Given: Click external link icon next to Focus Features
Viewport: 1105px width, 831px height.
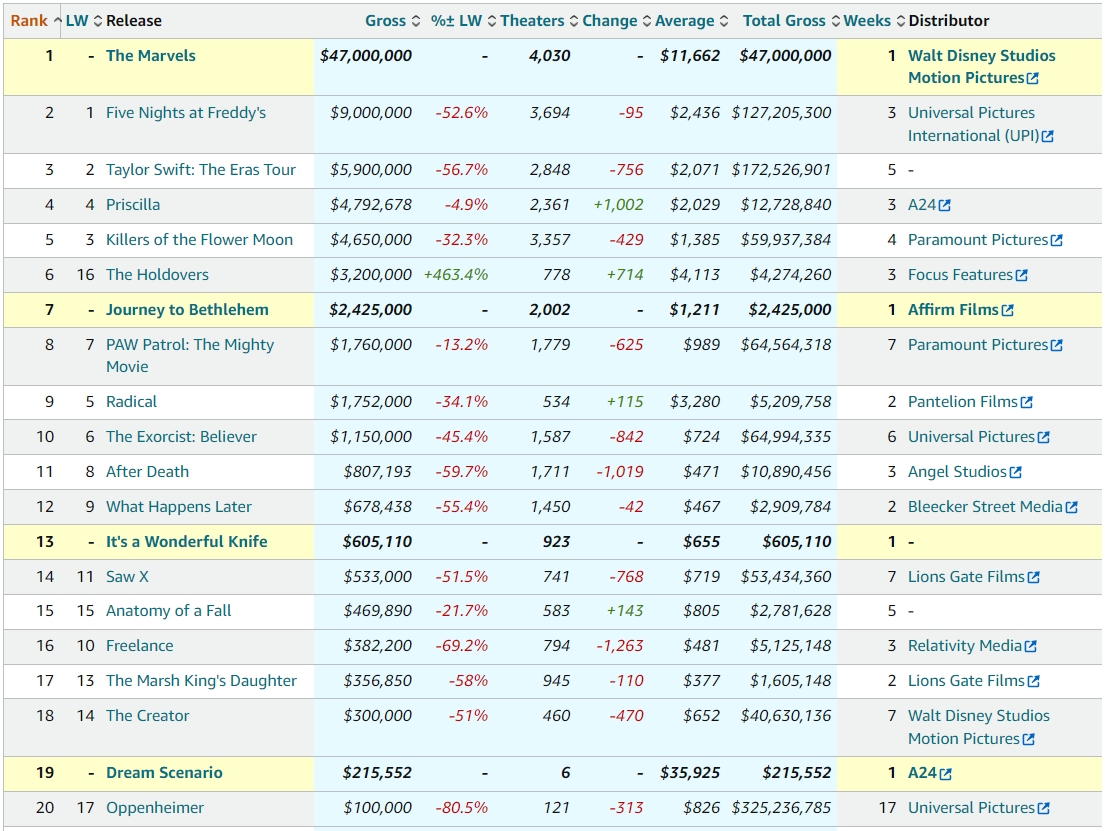Looking at the screenshot, I should 1021,275.
